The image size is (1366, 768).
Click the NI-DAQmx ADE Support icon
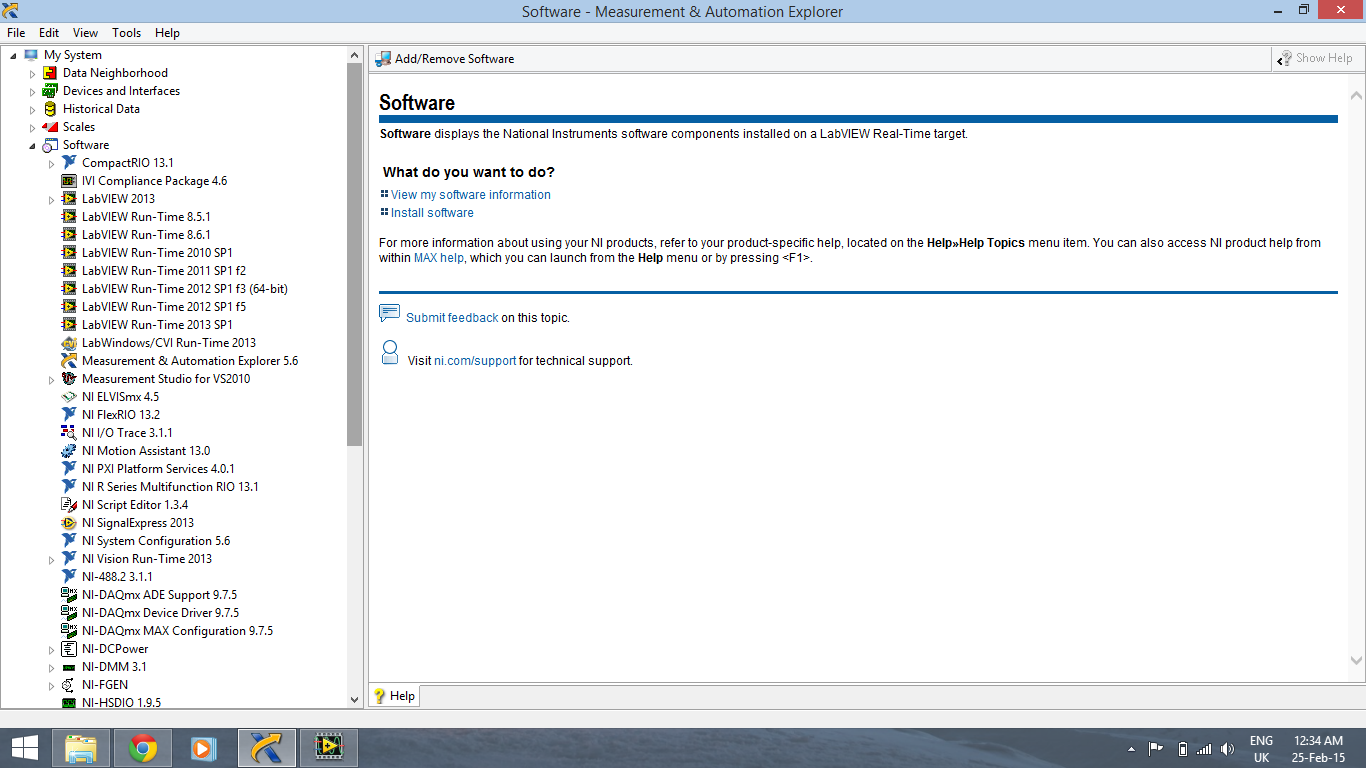[x=69, y=595]
